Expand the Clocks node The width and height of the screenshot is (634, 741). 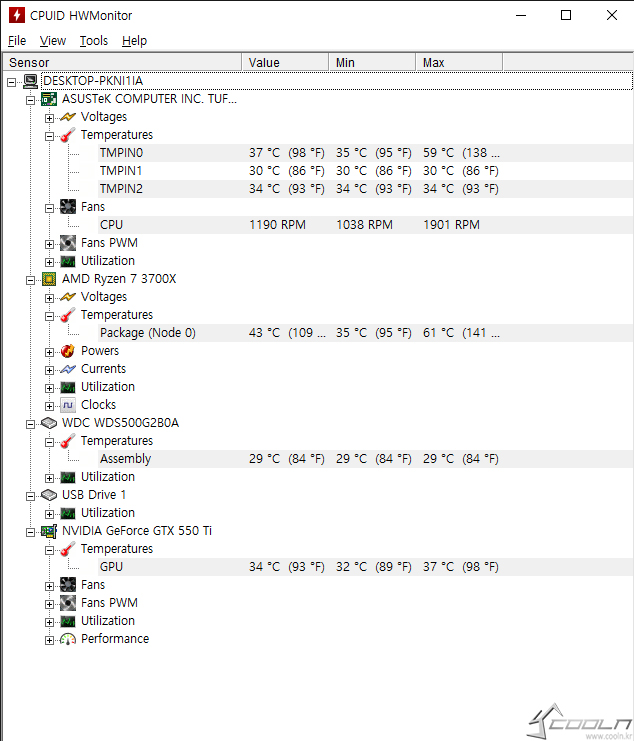49,406
